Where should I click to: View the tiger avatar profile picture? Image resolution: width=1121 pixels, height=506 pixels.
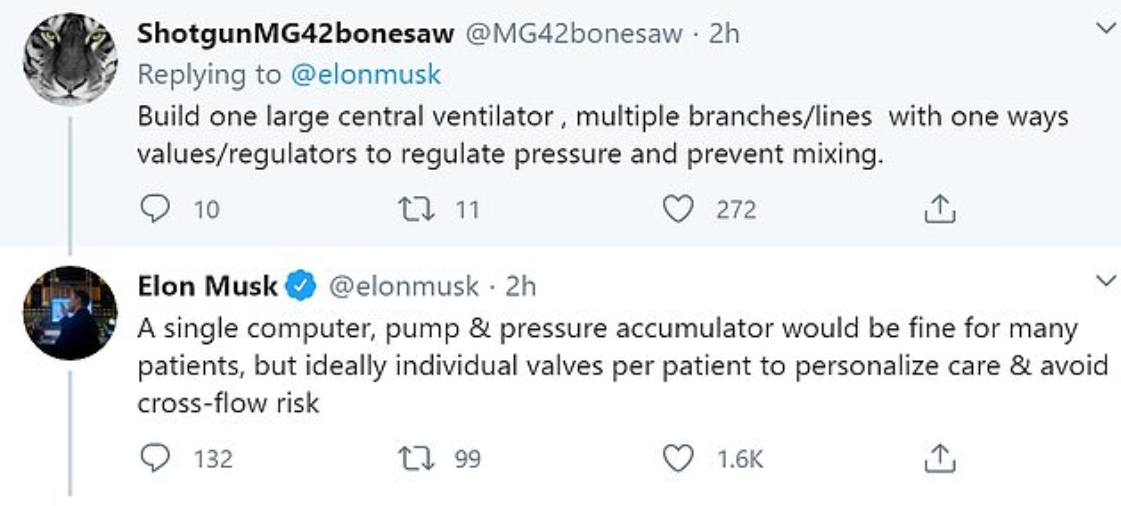70,59
